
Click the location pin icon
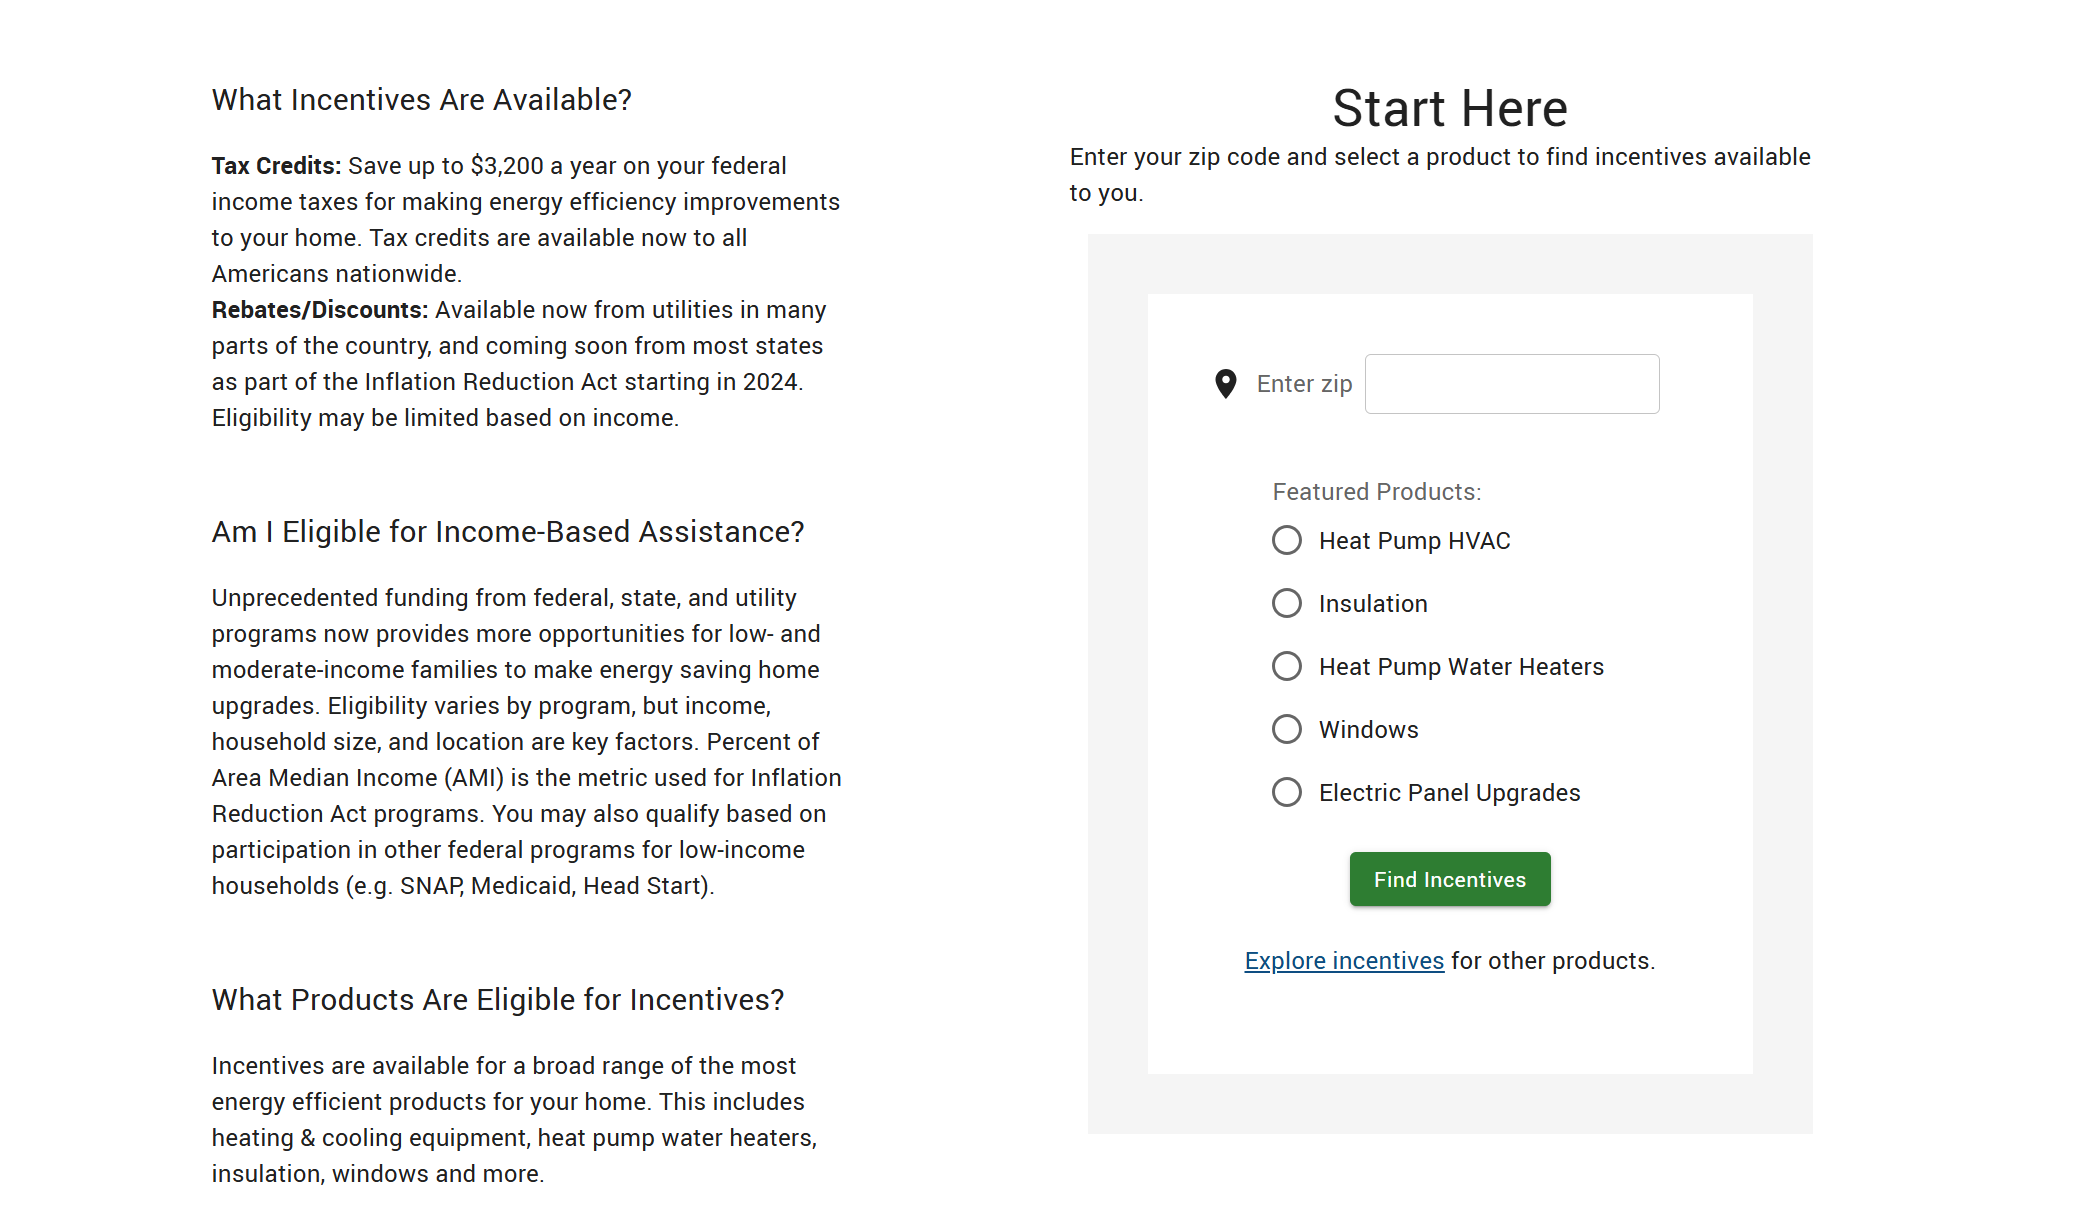(x=1225, y=384)
